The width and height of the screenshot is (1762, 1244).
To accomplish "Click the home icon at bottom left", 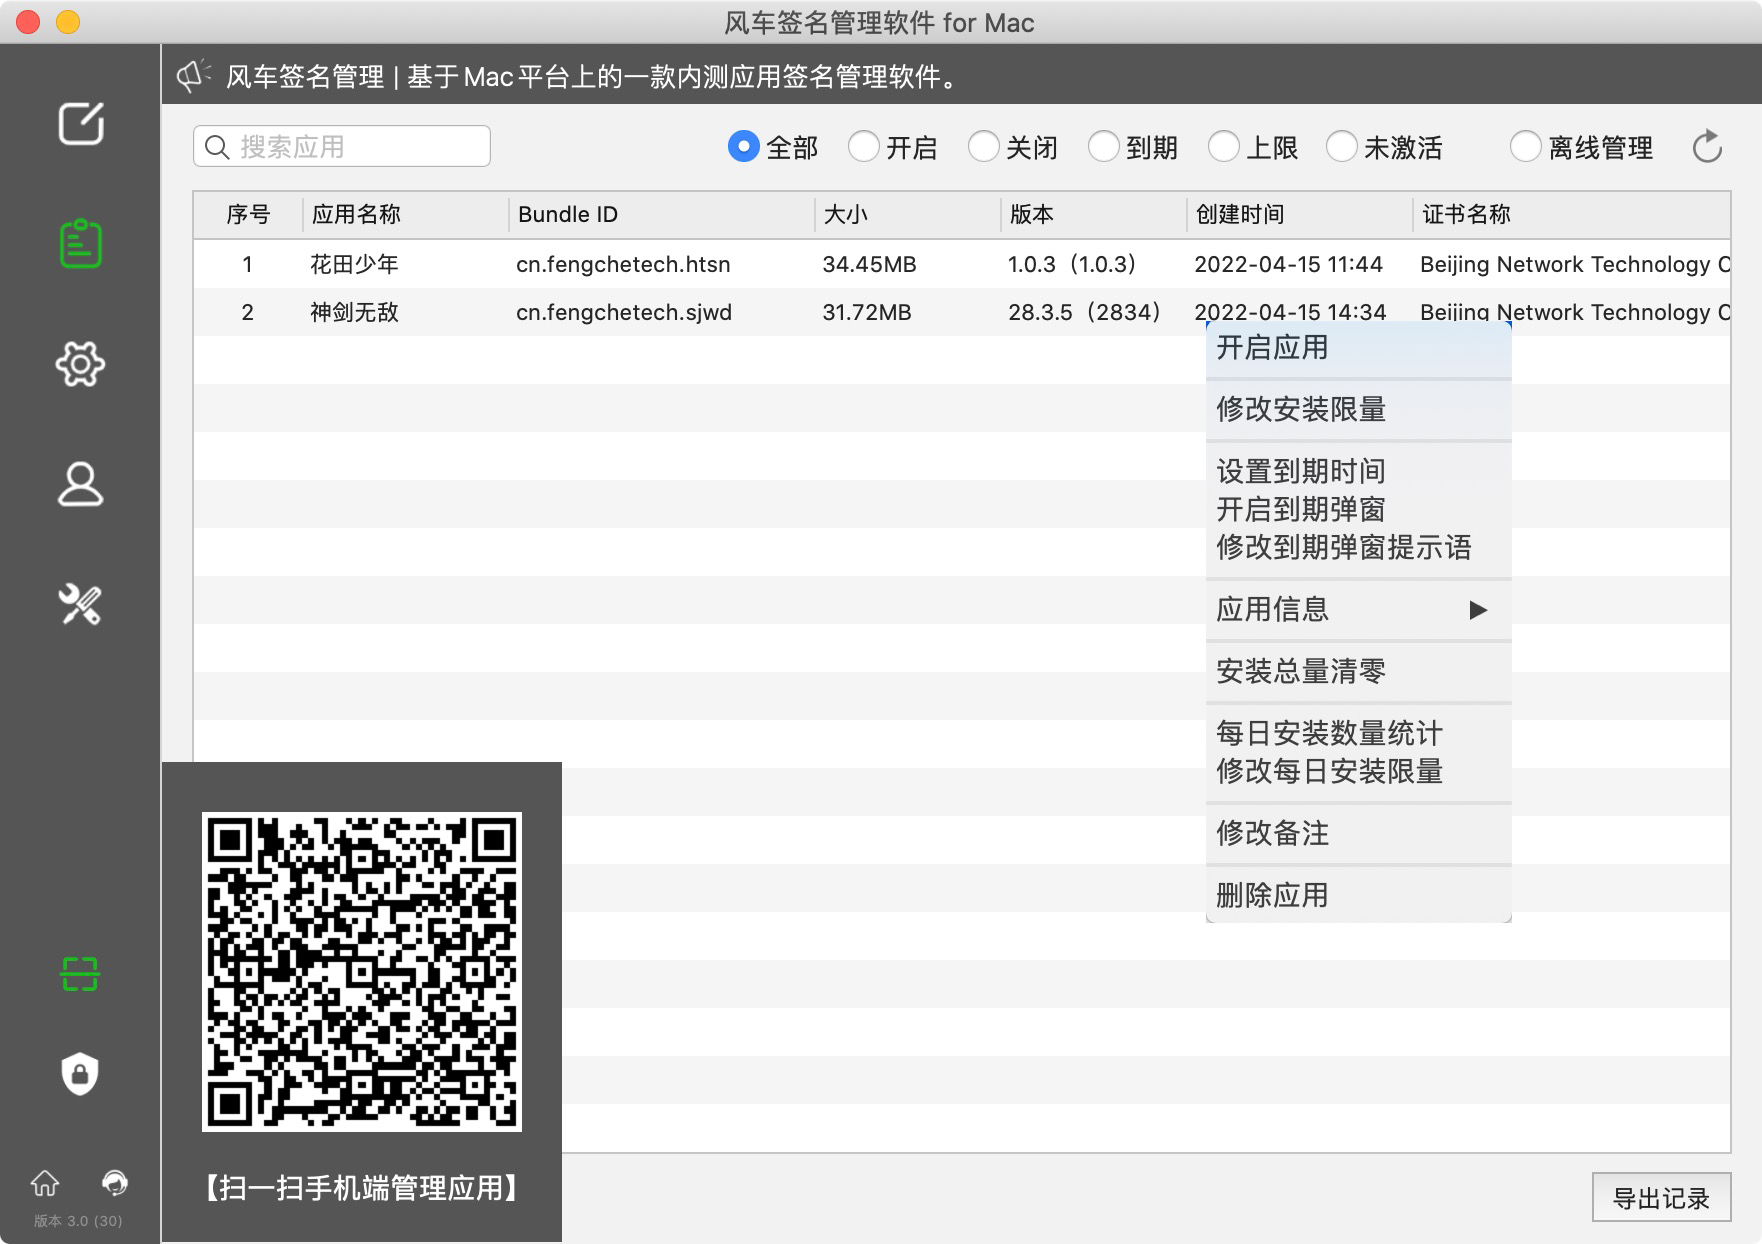I will point(45,1183).
